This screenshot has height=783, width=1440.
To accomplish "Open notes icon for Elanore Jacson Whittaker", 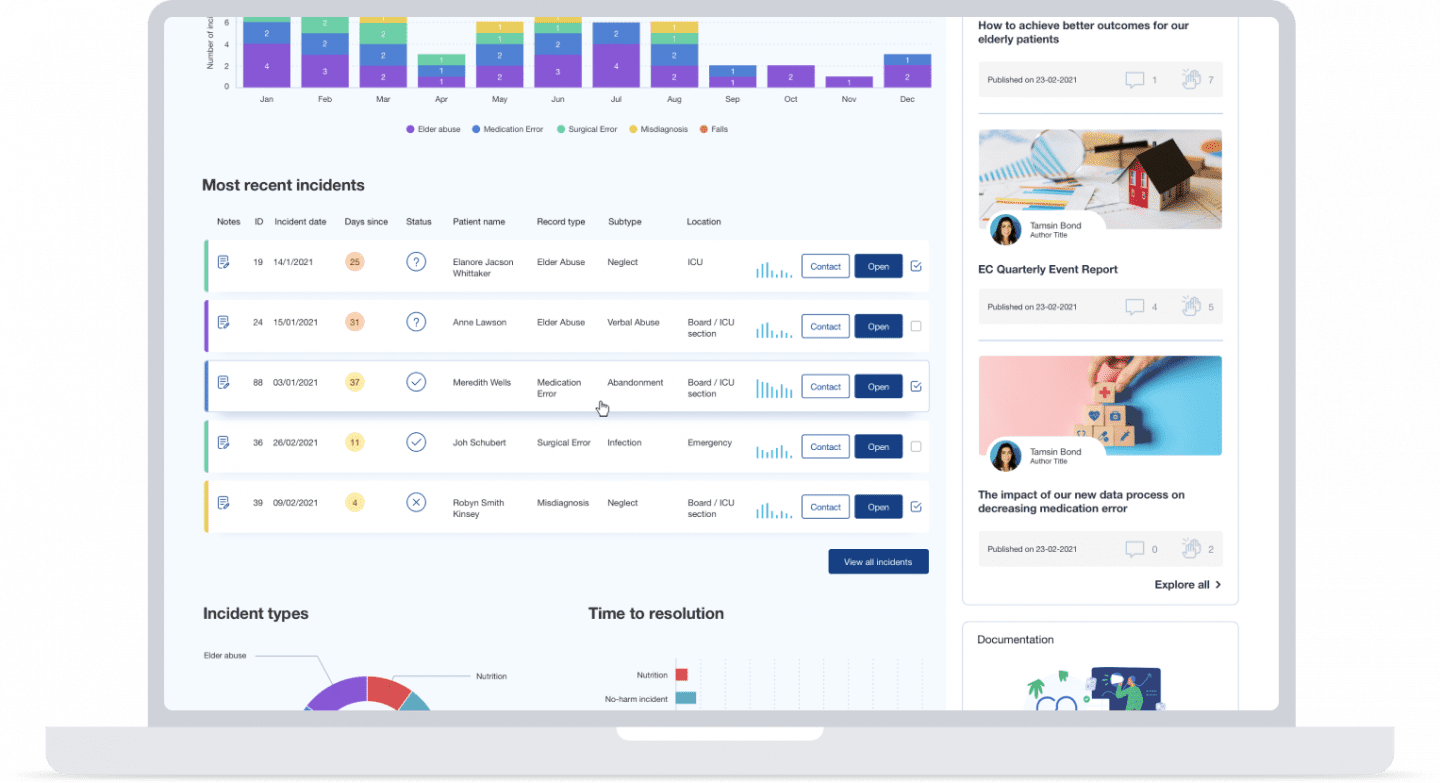I will pos(224,262).
